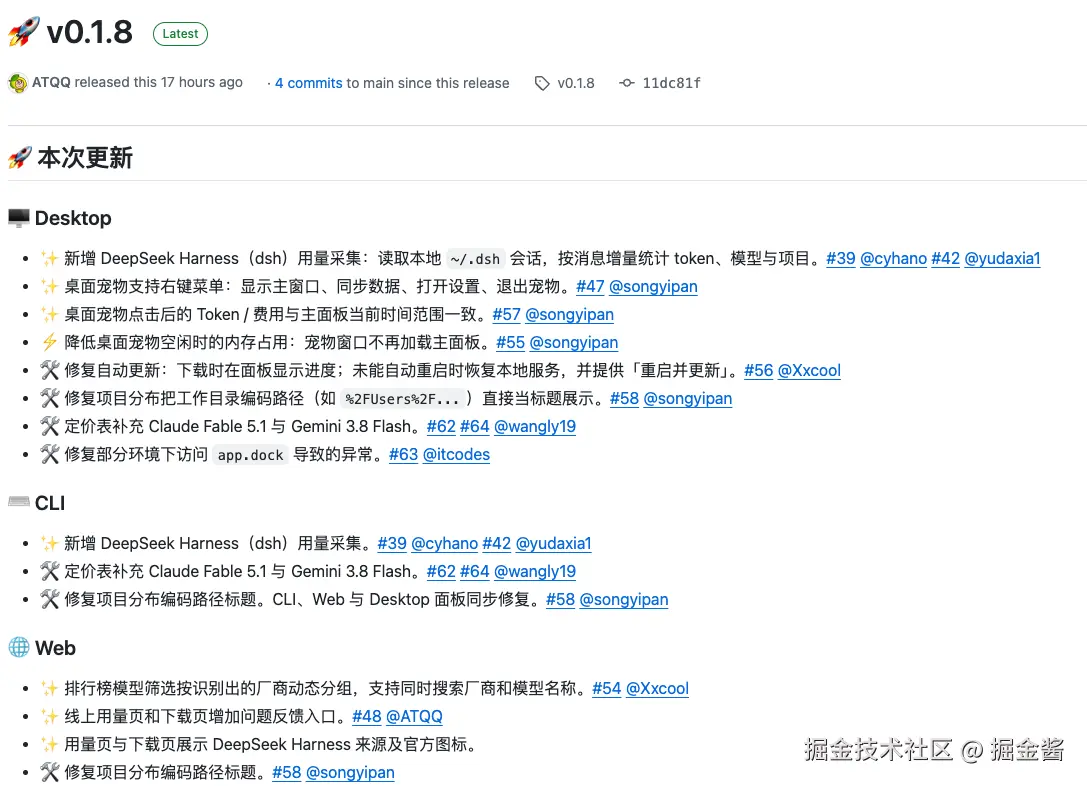
Task: Click the Desktop section heading
Action: (73, 218)
